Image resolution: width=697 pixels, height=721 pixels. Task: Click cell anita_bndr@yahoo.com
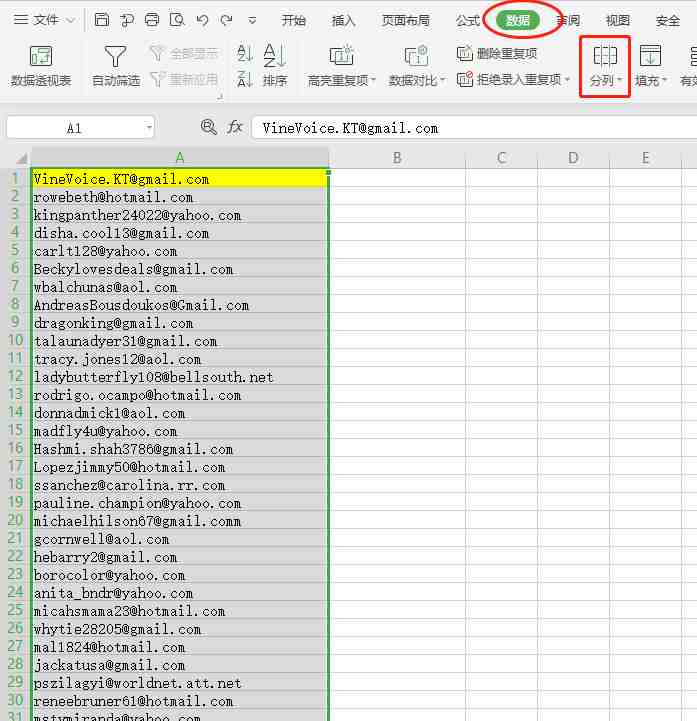(180, 593)
